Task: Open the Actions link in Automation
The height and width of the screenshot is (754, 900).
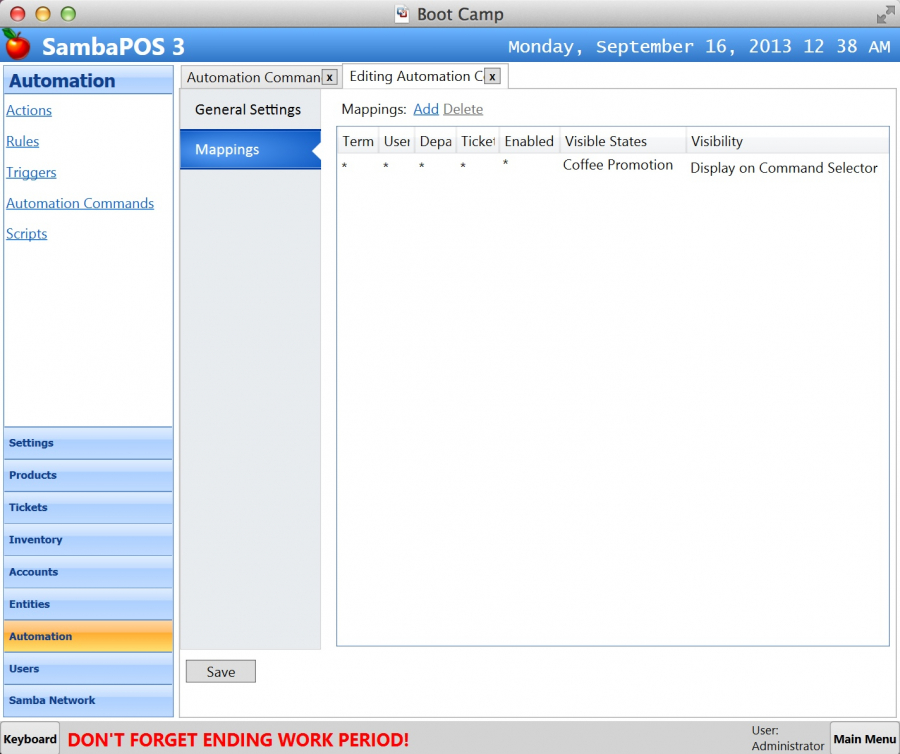Action: point(29,111)
